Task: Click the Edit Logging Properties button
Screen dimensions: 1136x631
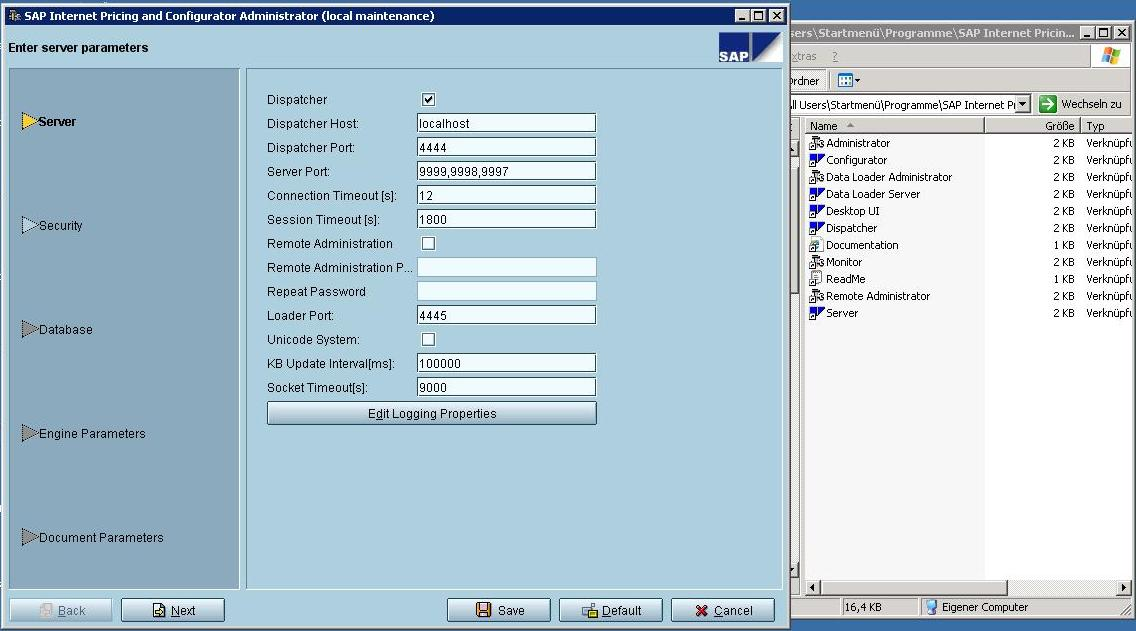Action: pyautogui.click(x=431, y=414)
